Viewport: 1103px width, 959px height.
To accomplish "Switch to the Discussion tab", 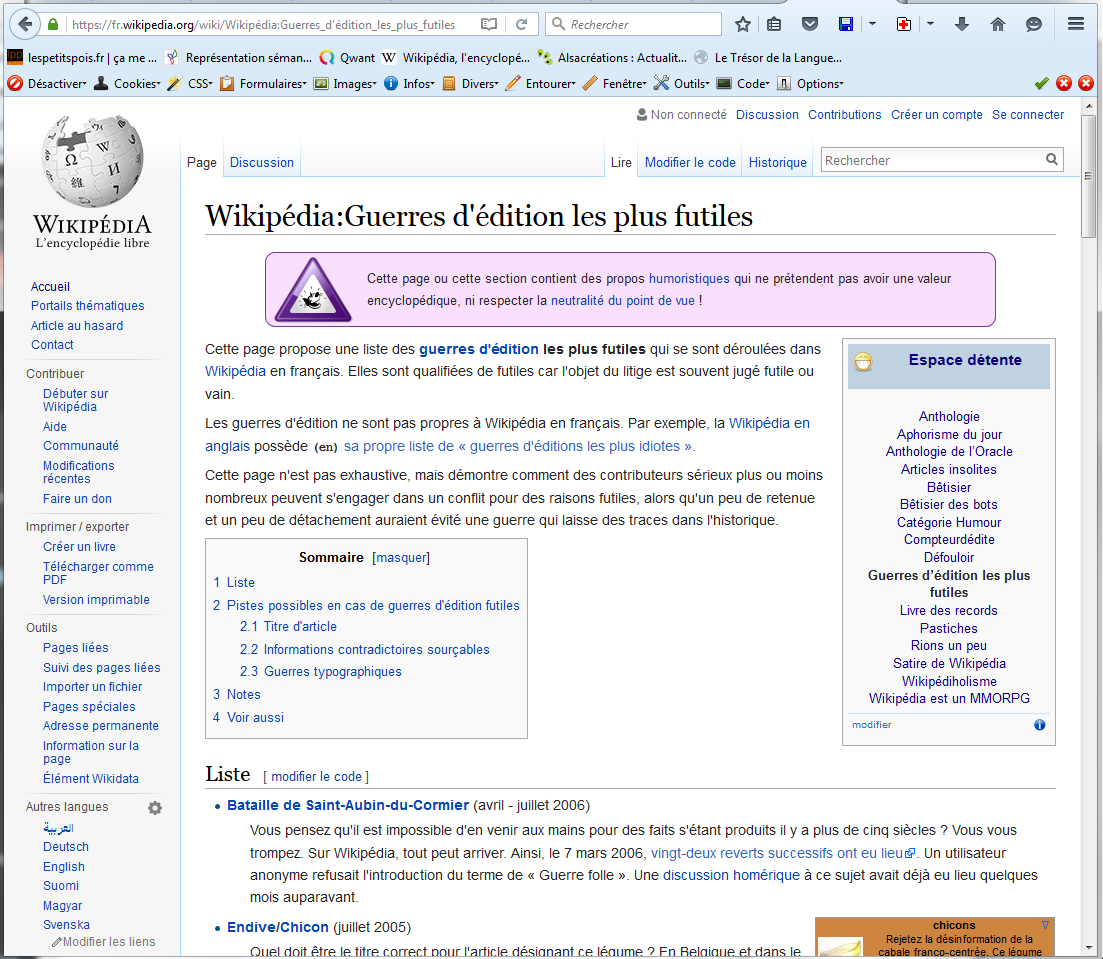I will point(262,163).
